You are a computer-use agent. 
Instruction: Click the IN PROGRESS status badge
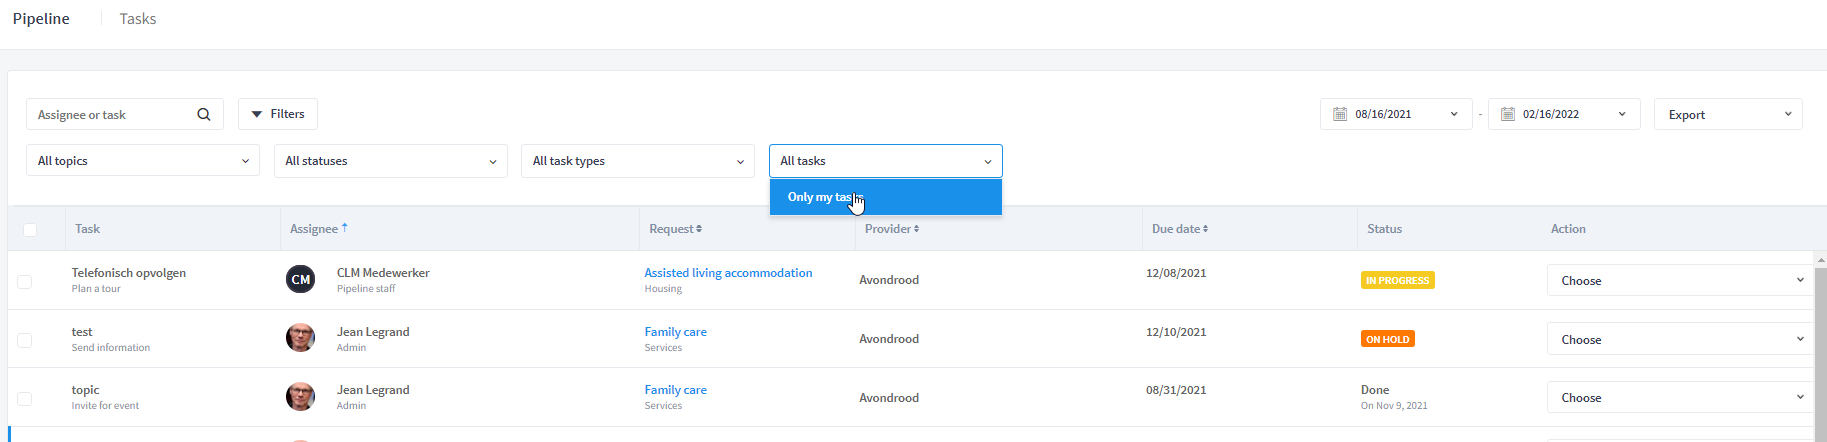coord(1398,280)
